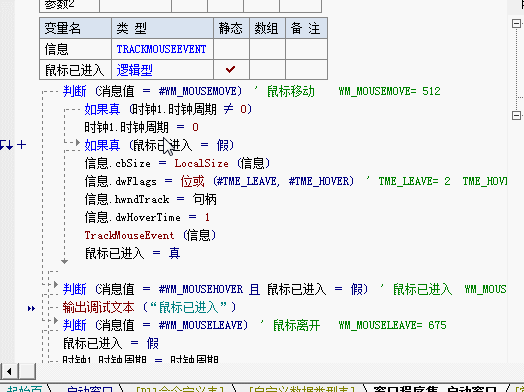Click the line 信息.hwndTrack = 句柄
This screenshot has width=524, height=392.
150,200
